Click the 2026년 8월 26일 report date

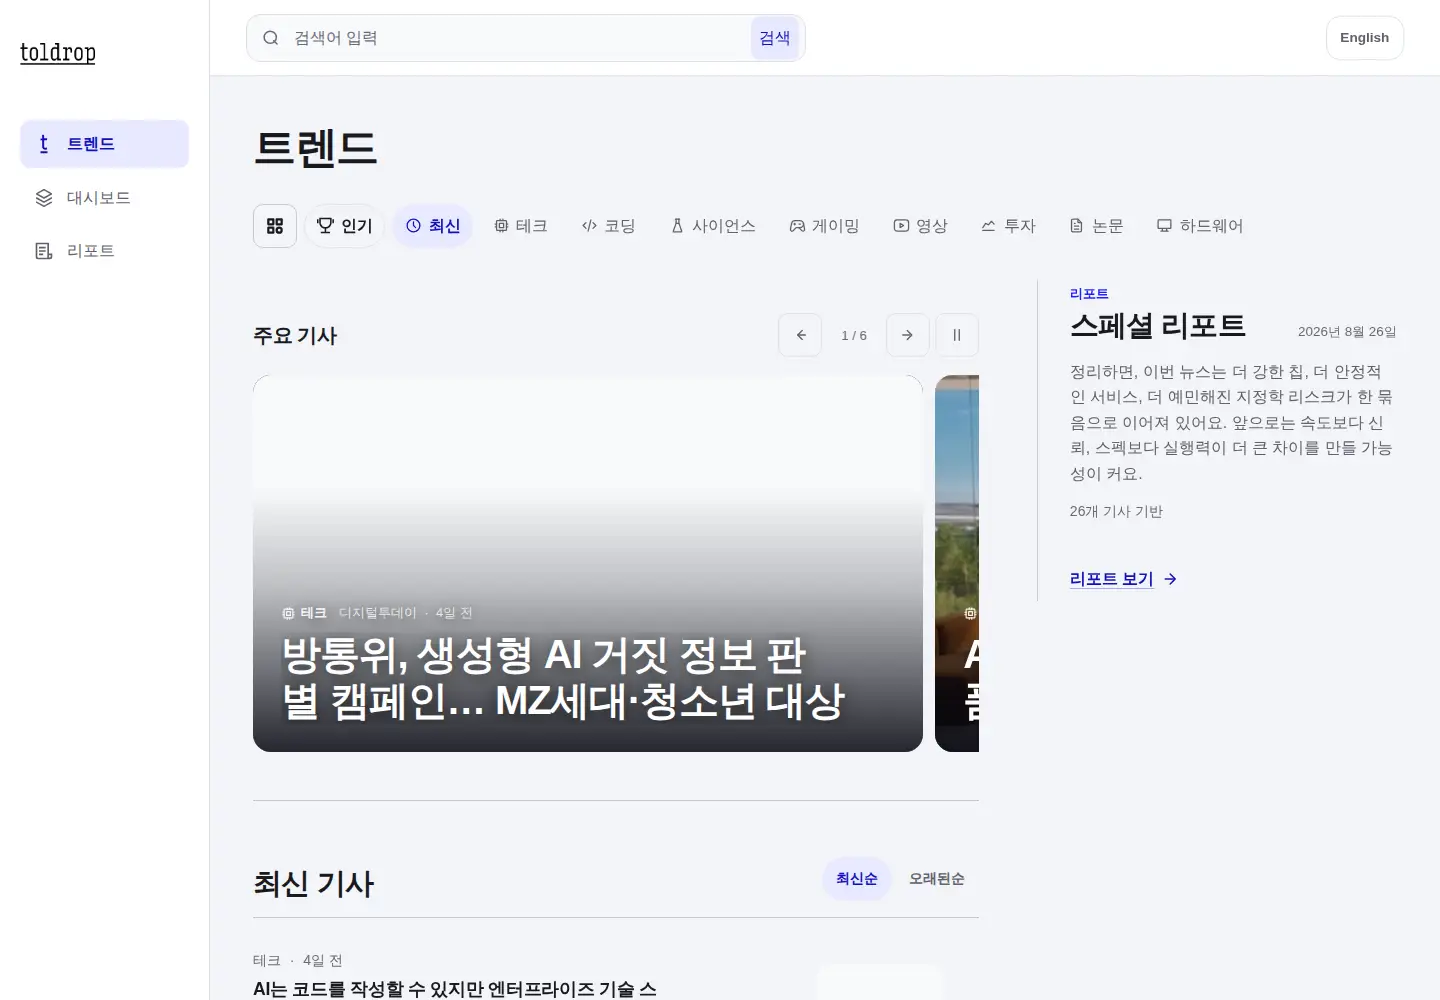(1347, 332)
